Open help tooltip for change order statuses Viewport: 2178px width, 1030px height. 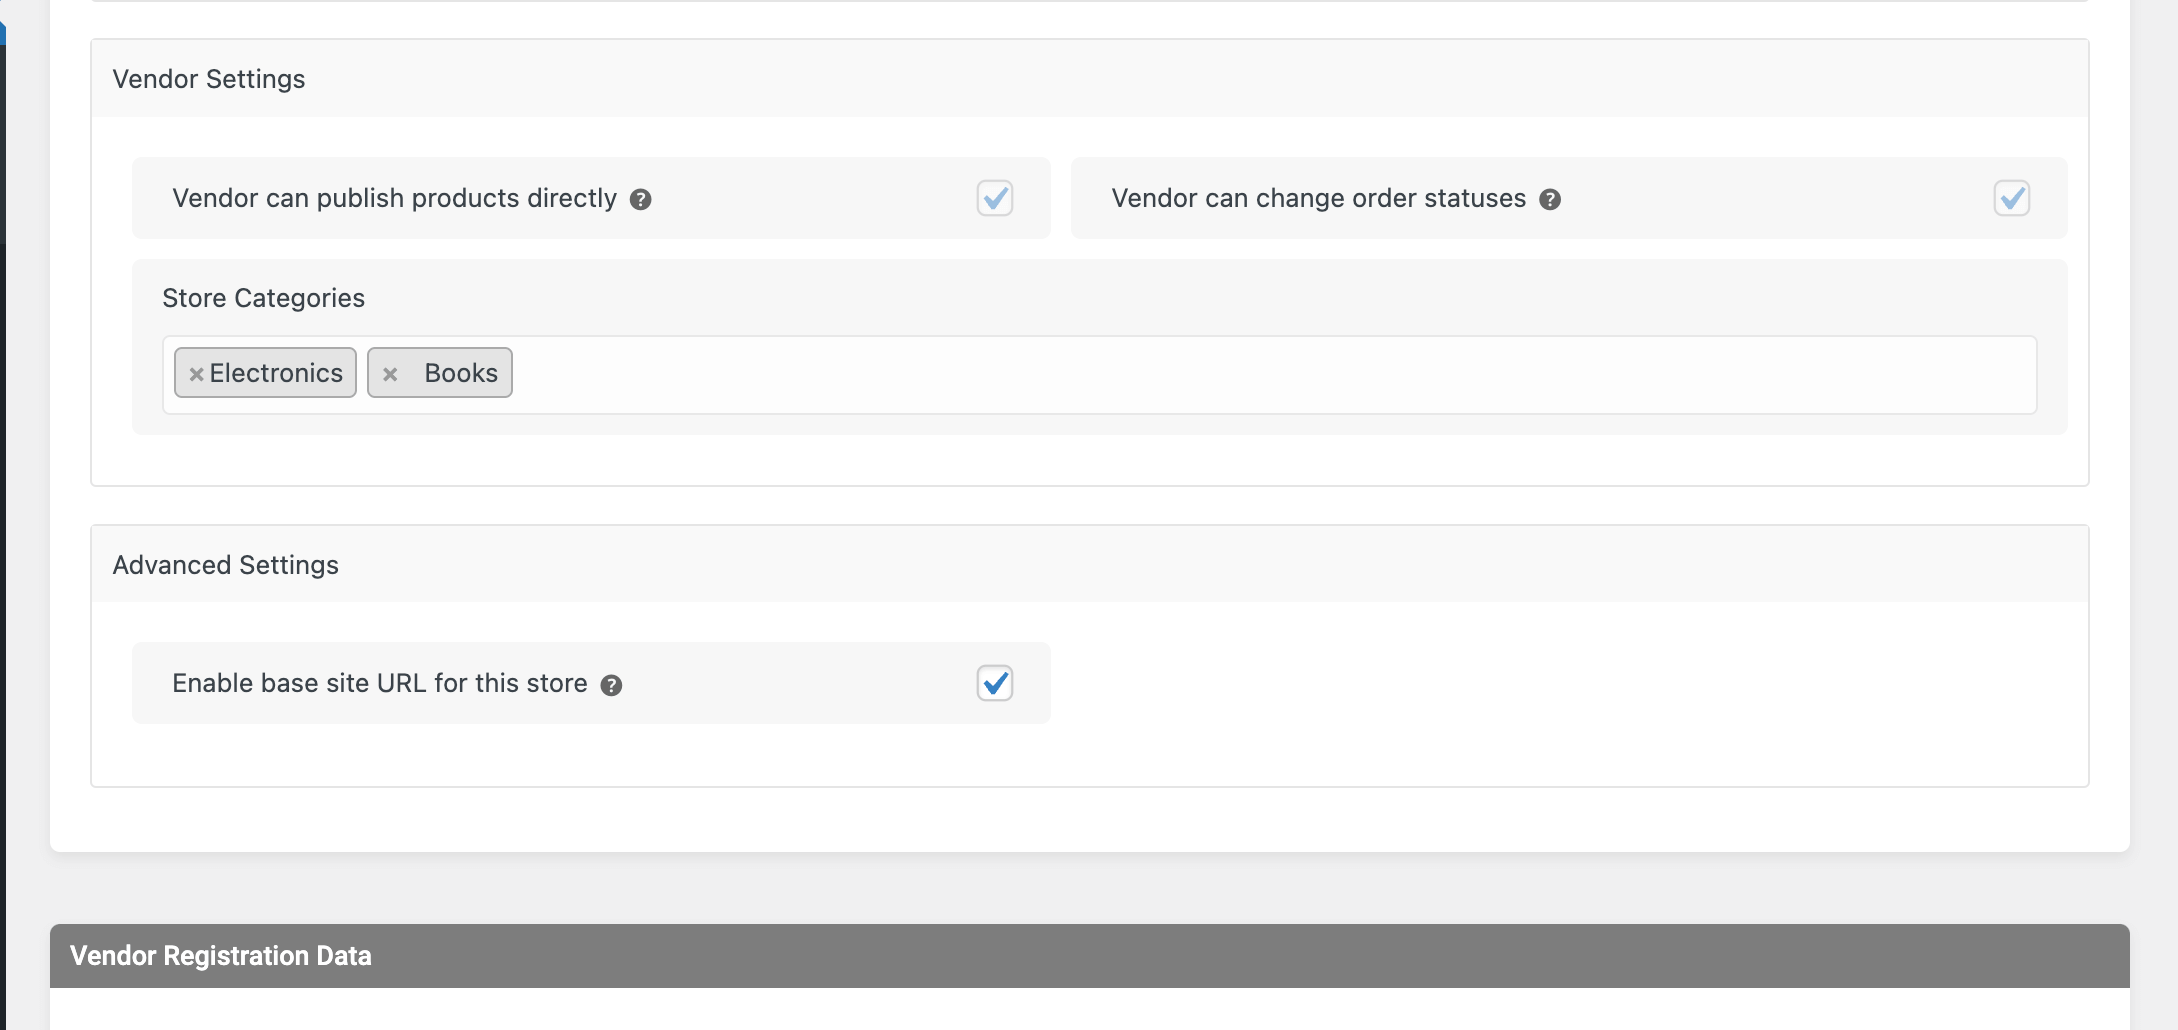pyautogui.click(x=1550, y=200)
